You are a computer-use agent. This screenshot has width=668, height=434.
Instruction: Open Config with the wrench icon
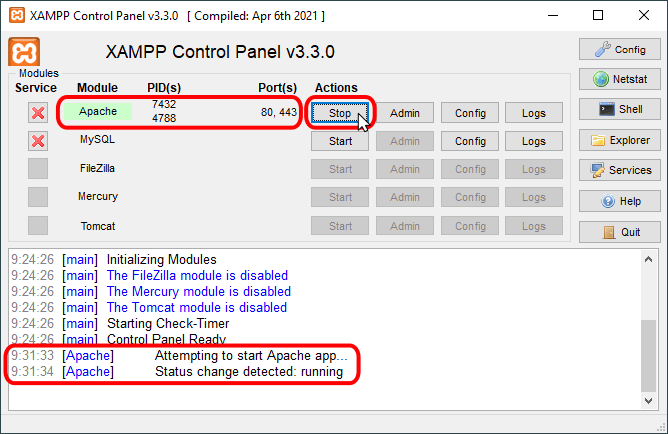pyautogui.click(x=619, y=49)
